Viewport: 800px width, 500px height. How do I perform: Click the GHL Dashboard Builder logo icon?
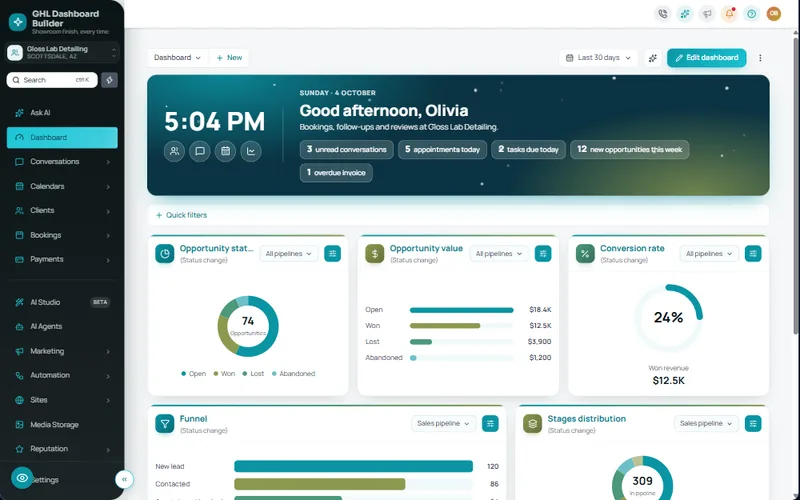[x=18, y=22]
